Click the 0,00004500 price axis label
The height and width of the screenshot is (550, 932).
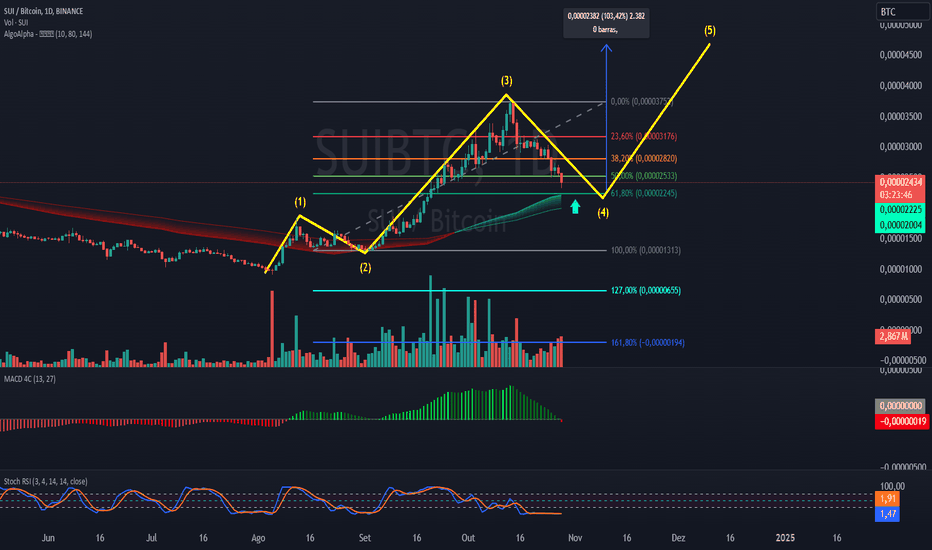click(900, 55)
